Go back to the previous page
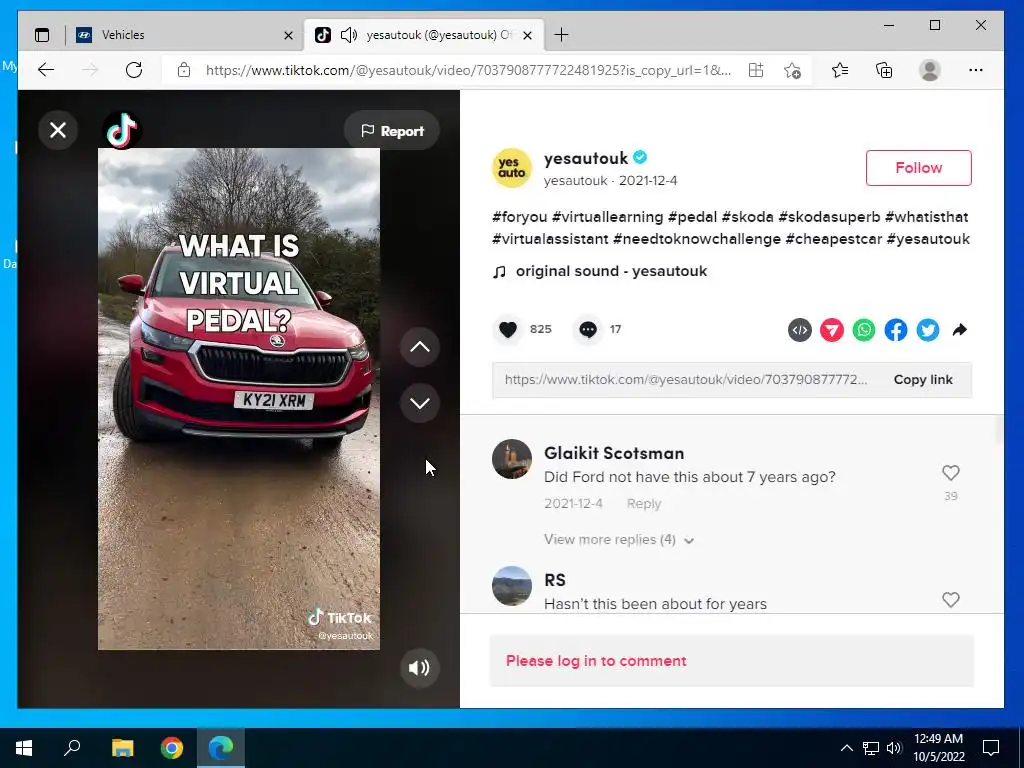This screenshot has height=768, width=1024. [46, 70]
